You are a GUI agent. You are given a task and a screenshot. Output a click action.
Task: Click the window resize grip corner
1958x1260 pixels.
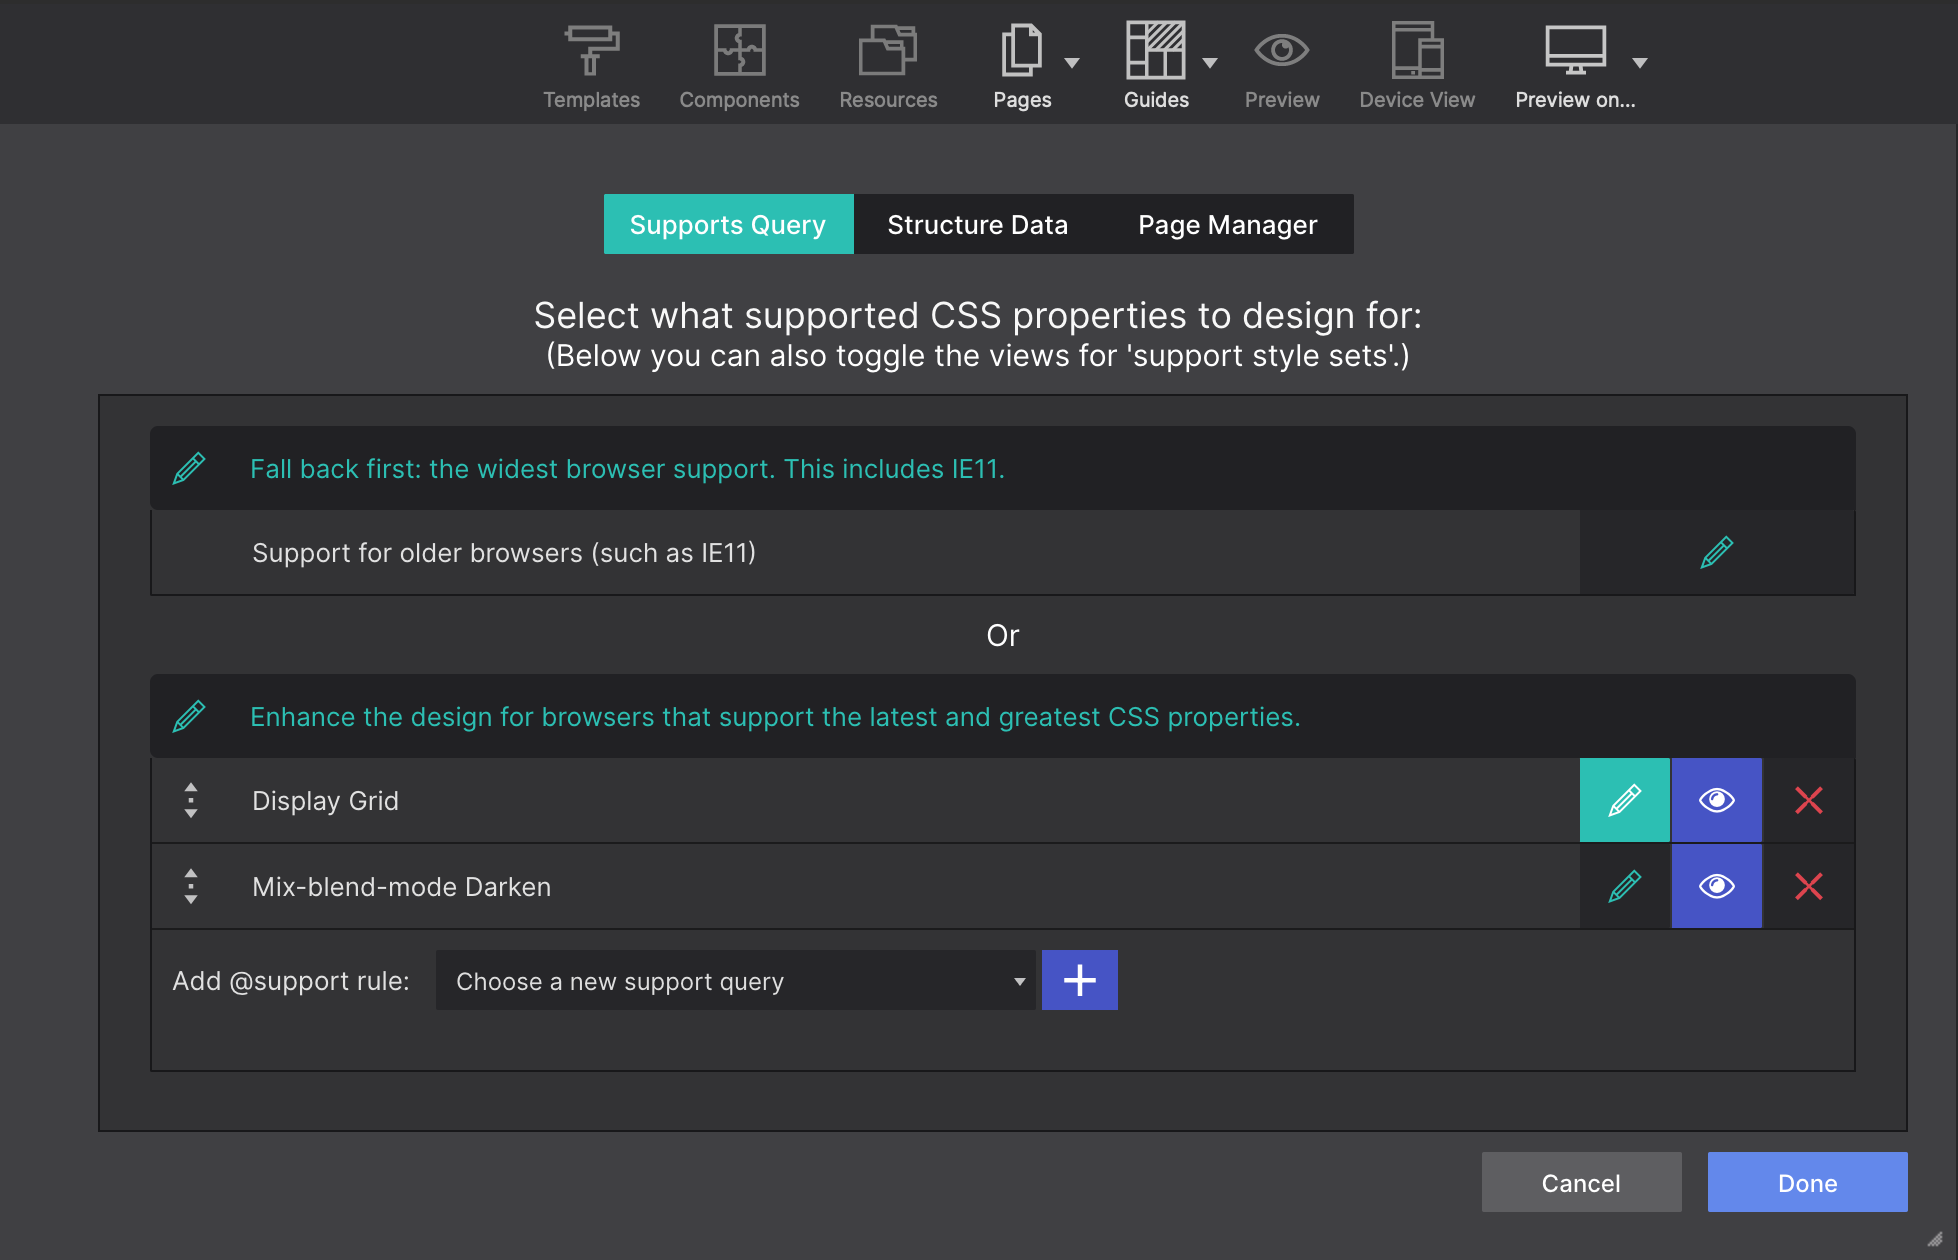click(1935, 1238)
